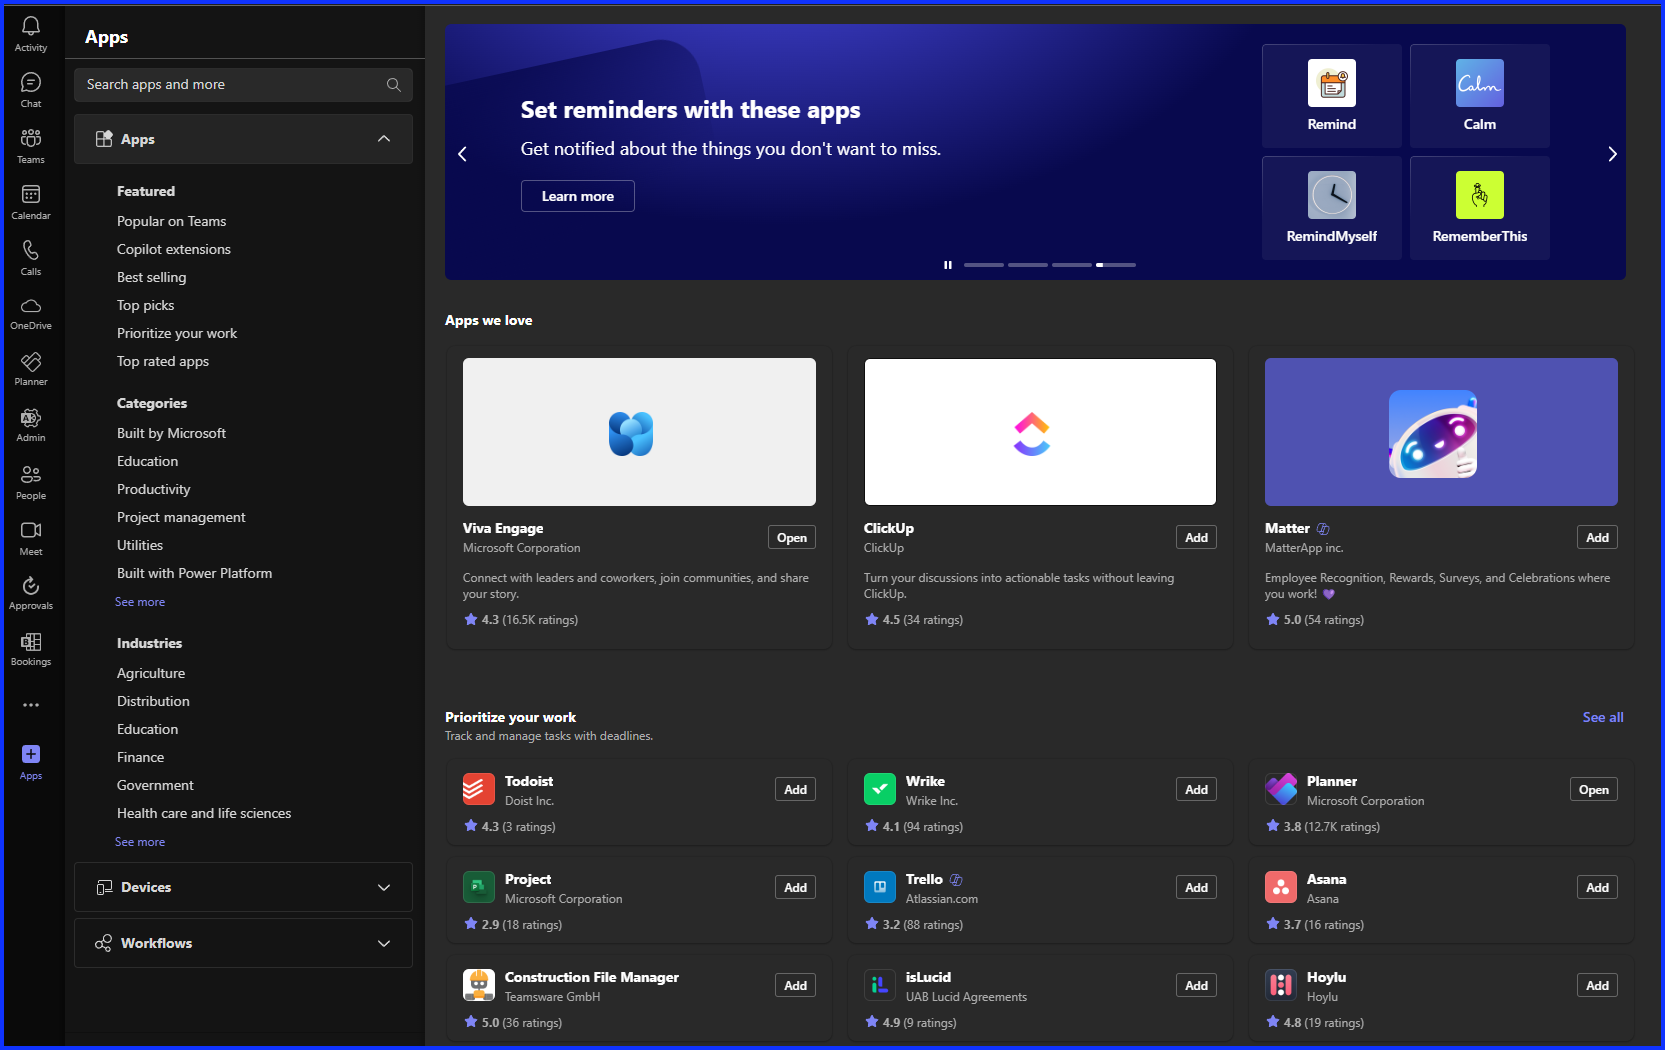1665x1050 pixels.
Task: Select Top rated apps under Featured
Action: [162, 361]
